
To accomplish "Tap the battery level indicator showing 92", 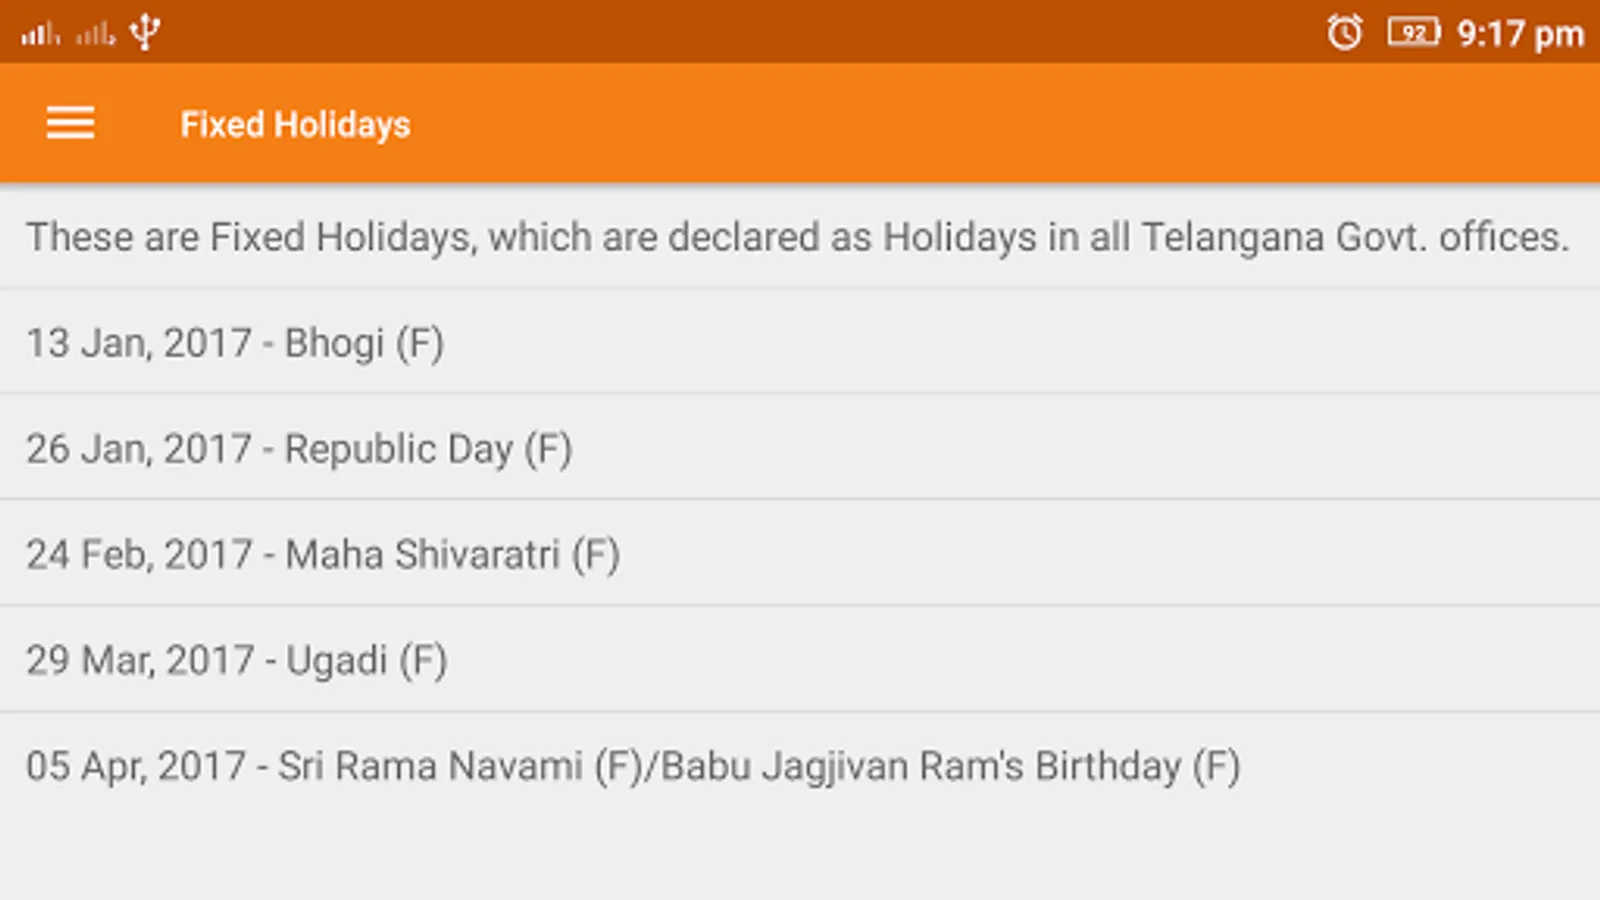I will point(1413,33).
